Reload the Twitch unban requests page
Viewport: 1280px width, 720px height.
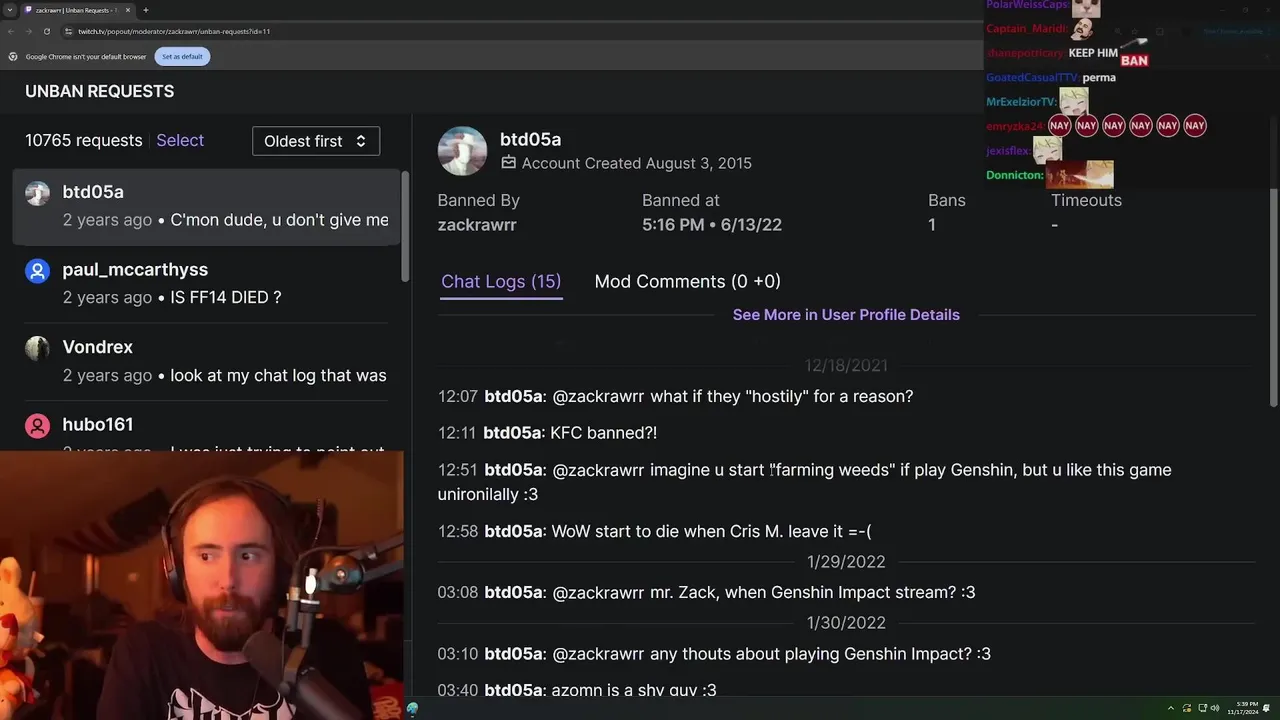click(x=46, y=31)
